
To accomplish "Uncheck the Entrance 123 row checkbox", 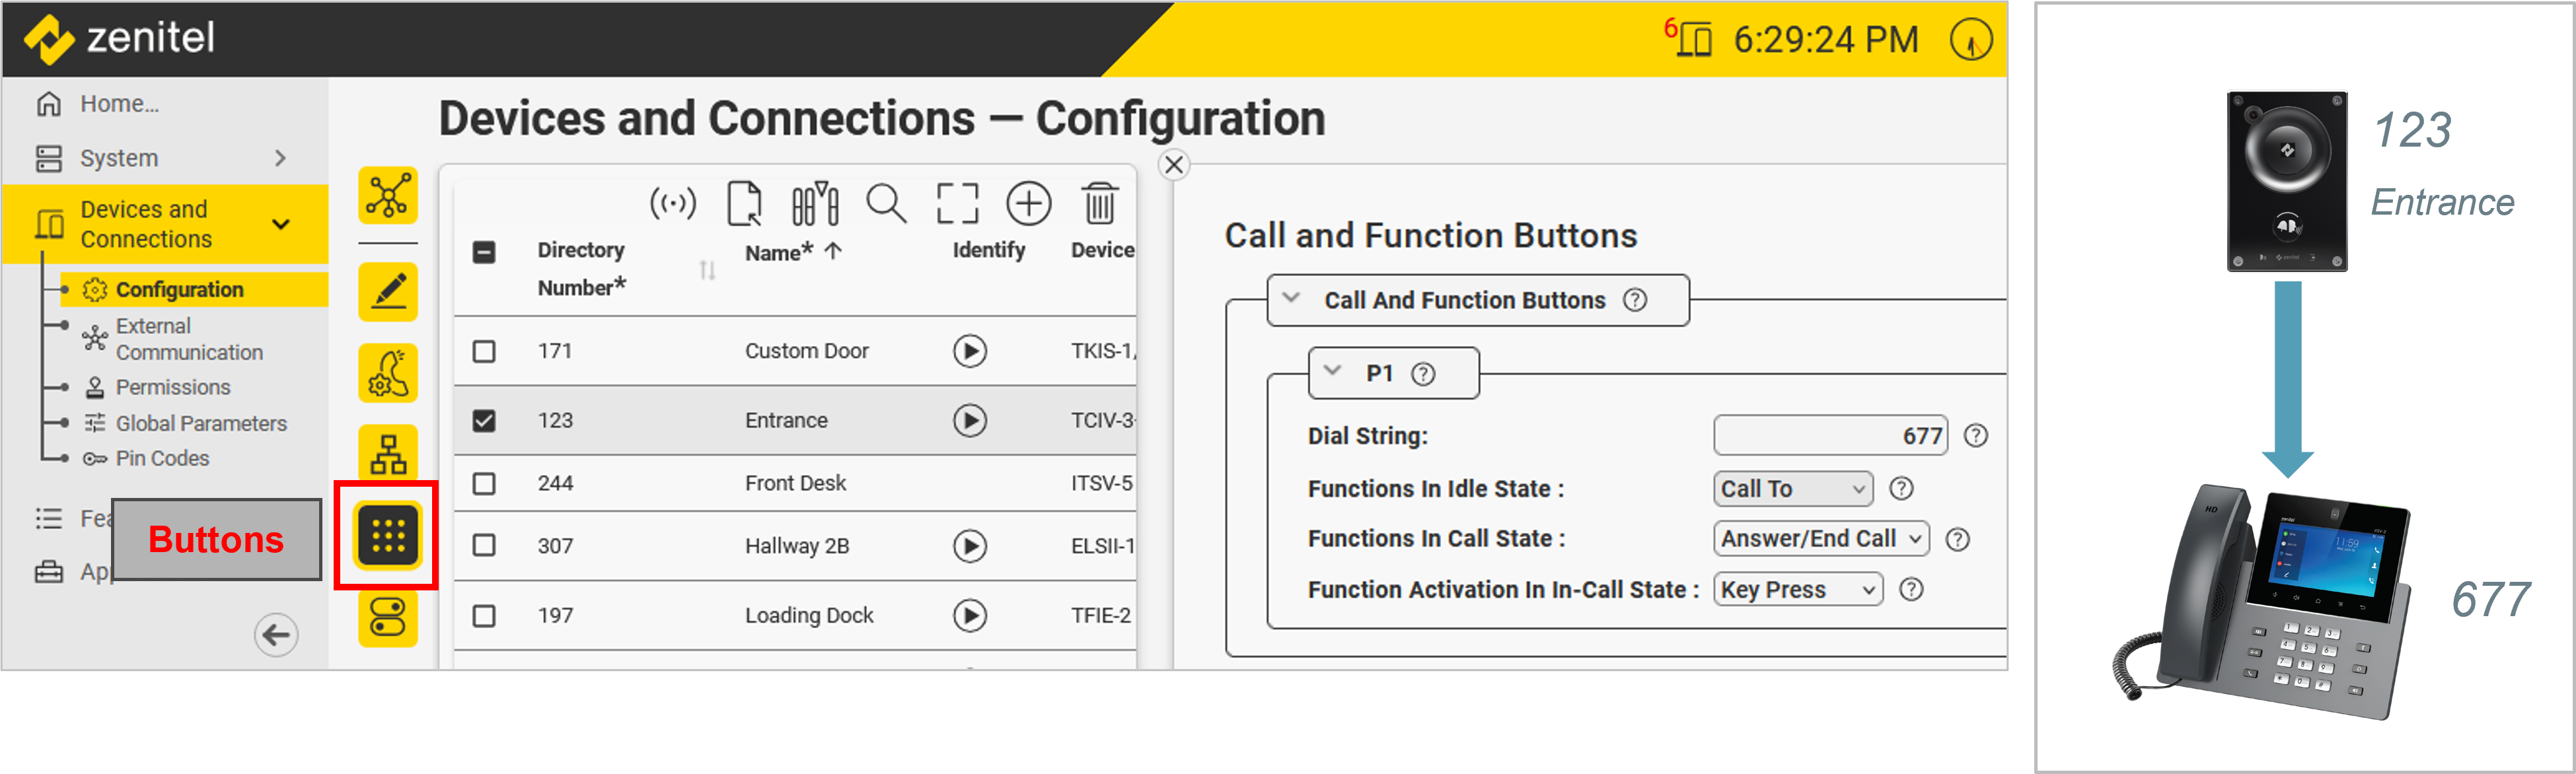I will (484, 420).
